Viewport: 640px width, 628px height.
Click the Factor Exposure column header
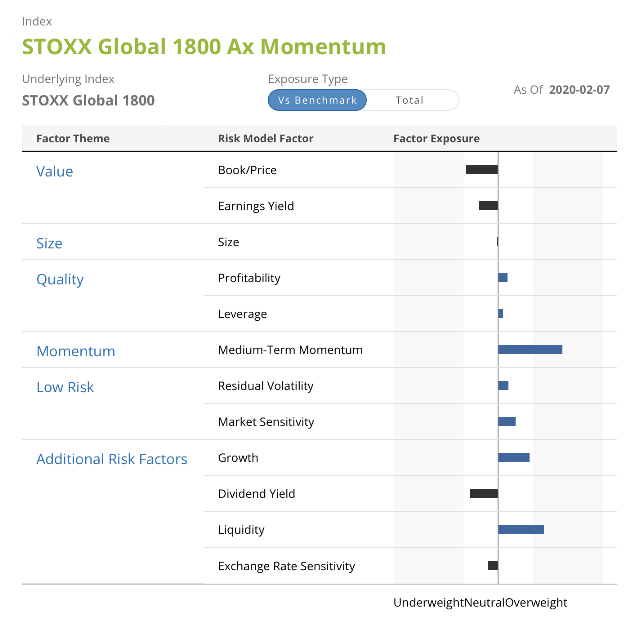tap(436, 139)
